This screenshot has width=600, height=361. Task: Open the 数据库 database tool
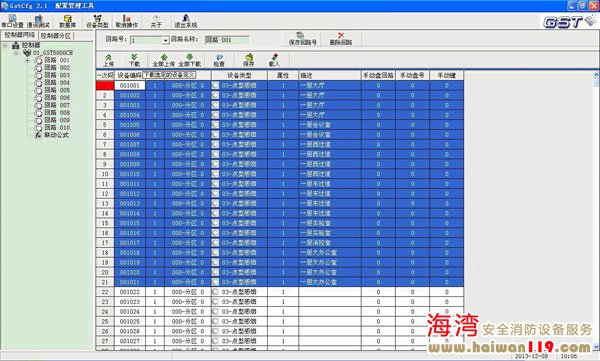pyautogui.click(x=68, y=21)
